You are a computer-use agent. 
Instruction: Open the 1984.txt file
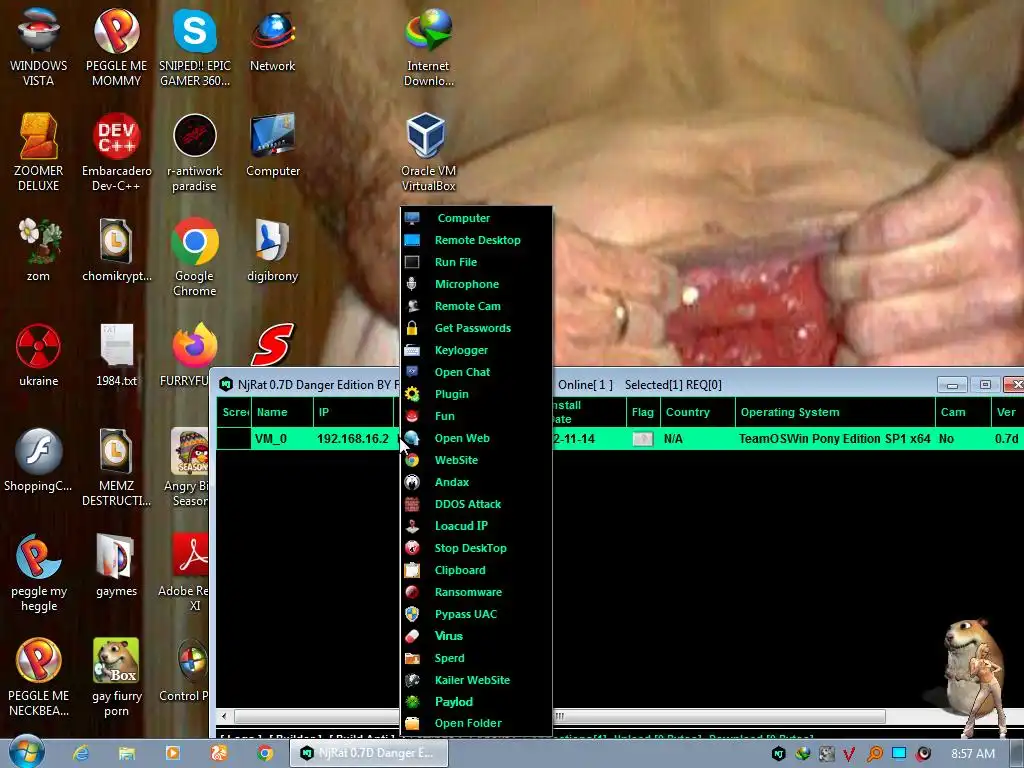[116, 354]
